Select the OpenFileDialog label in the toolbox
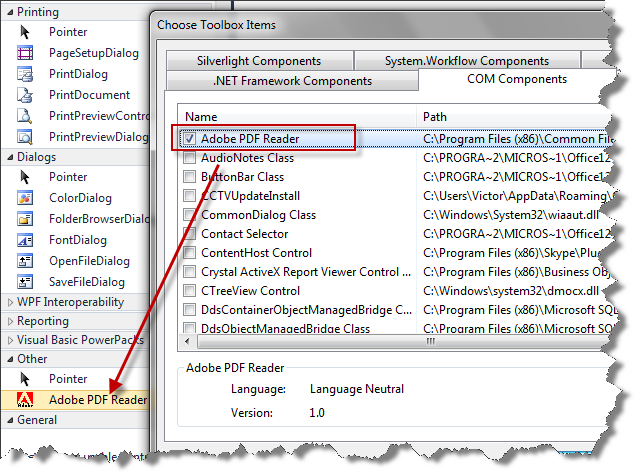Screen dimensions: 635x473 pos(89,261)
